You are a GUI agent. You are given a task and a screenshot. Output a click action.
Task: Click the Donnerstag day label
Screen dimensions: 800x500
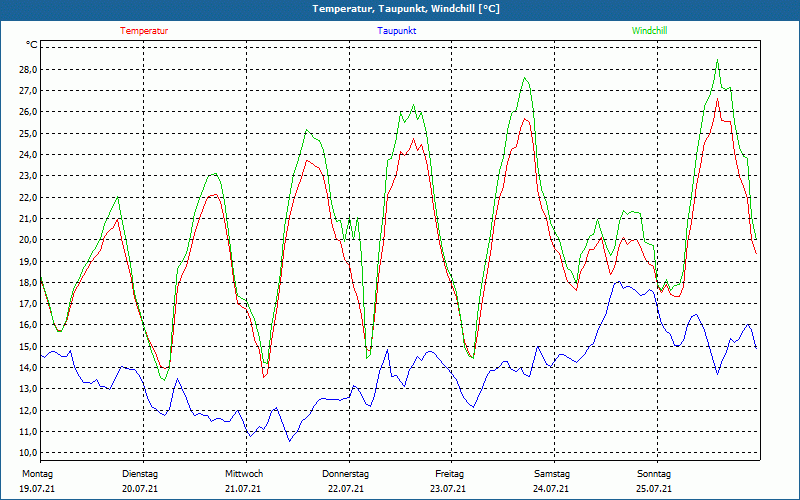[345, 474]
